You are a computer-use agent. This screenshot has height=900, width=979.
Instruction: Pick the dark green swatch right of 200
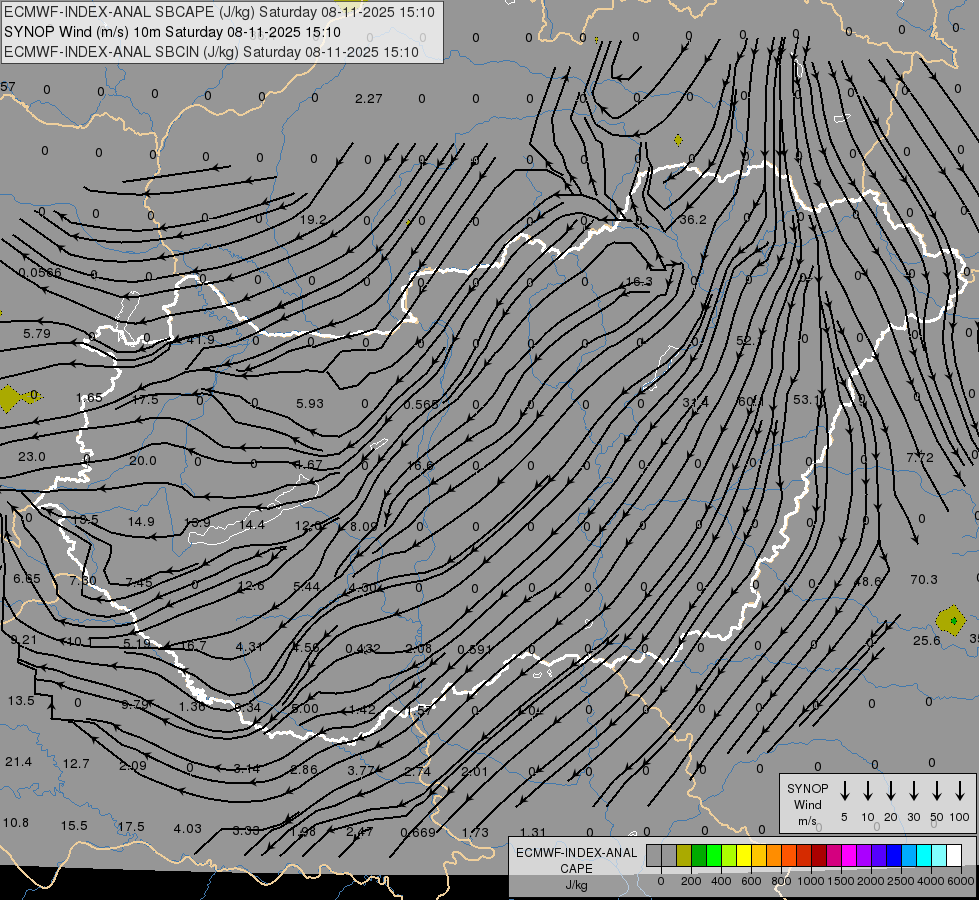click(699, 856)
